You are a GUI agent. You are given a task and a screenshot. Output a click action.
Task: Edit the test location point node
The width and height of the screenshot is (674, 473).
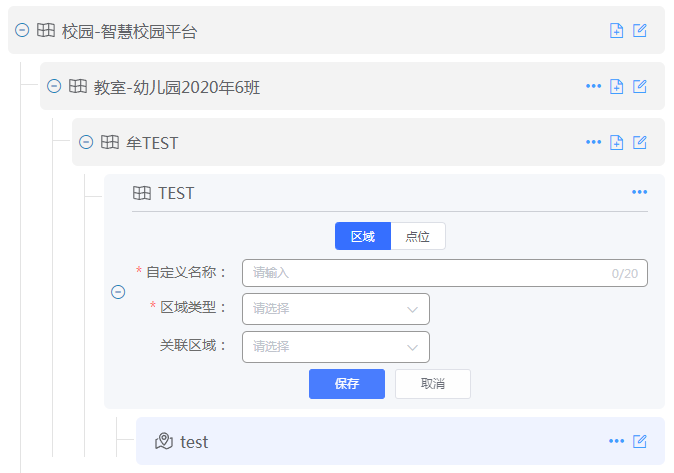640,441
